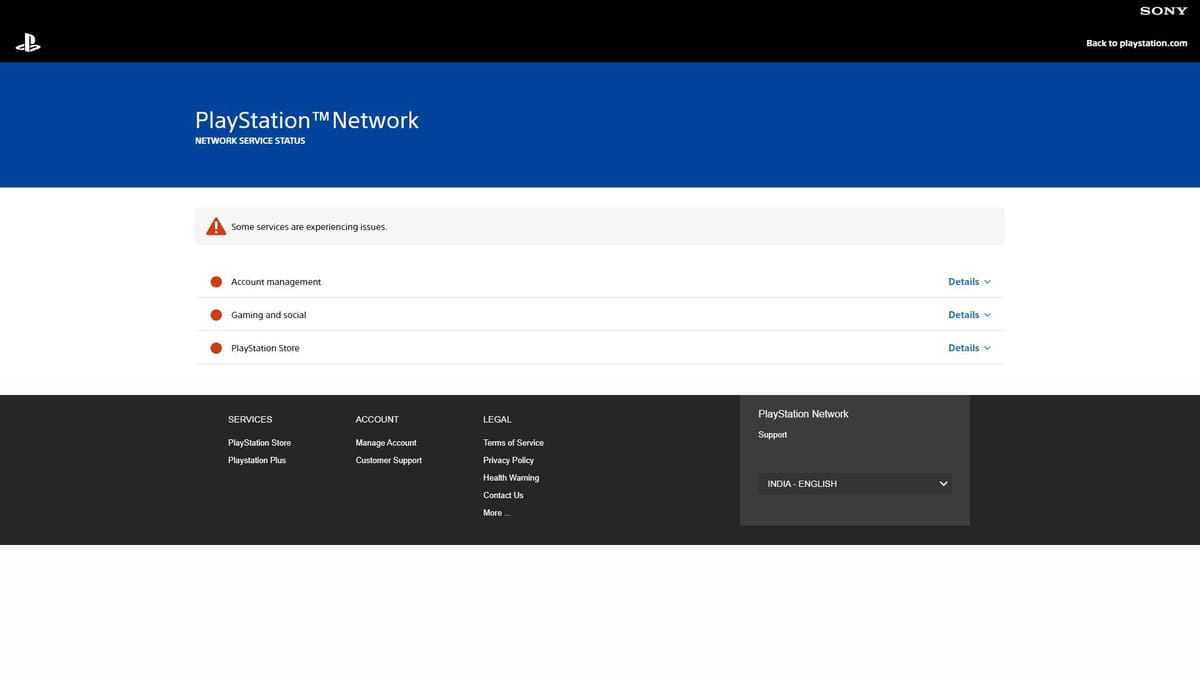Click the red status indicator for PlayStation Store
1200x675 pixels.
click(x=216, y=348)
